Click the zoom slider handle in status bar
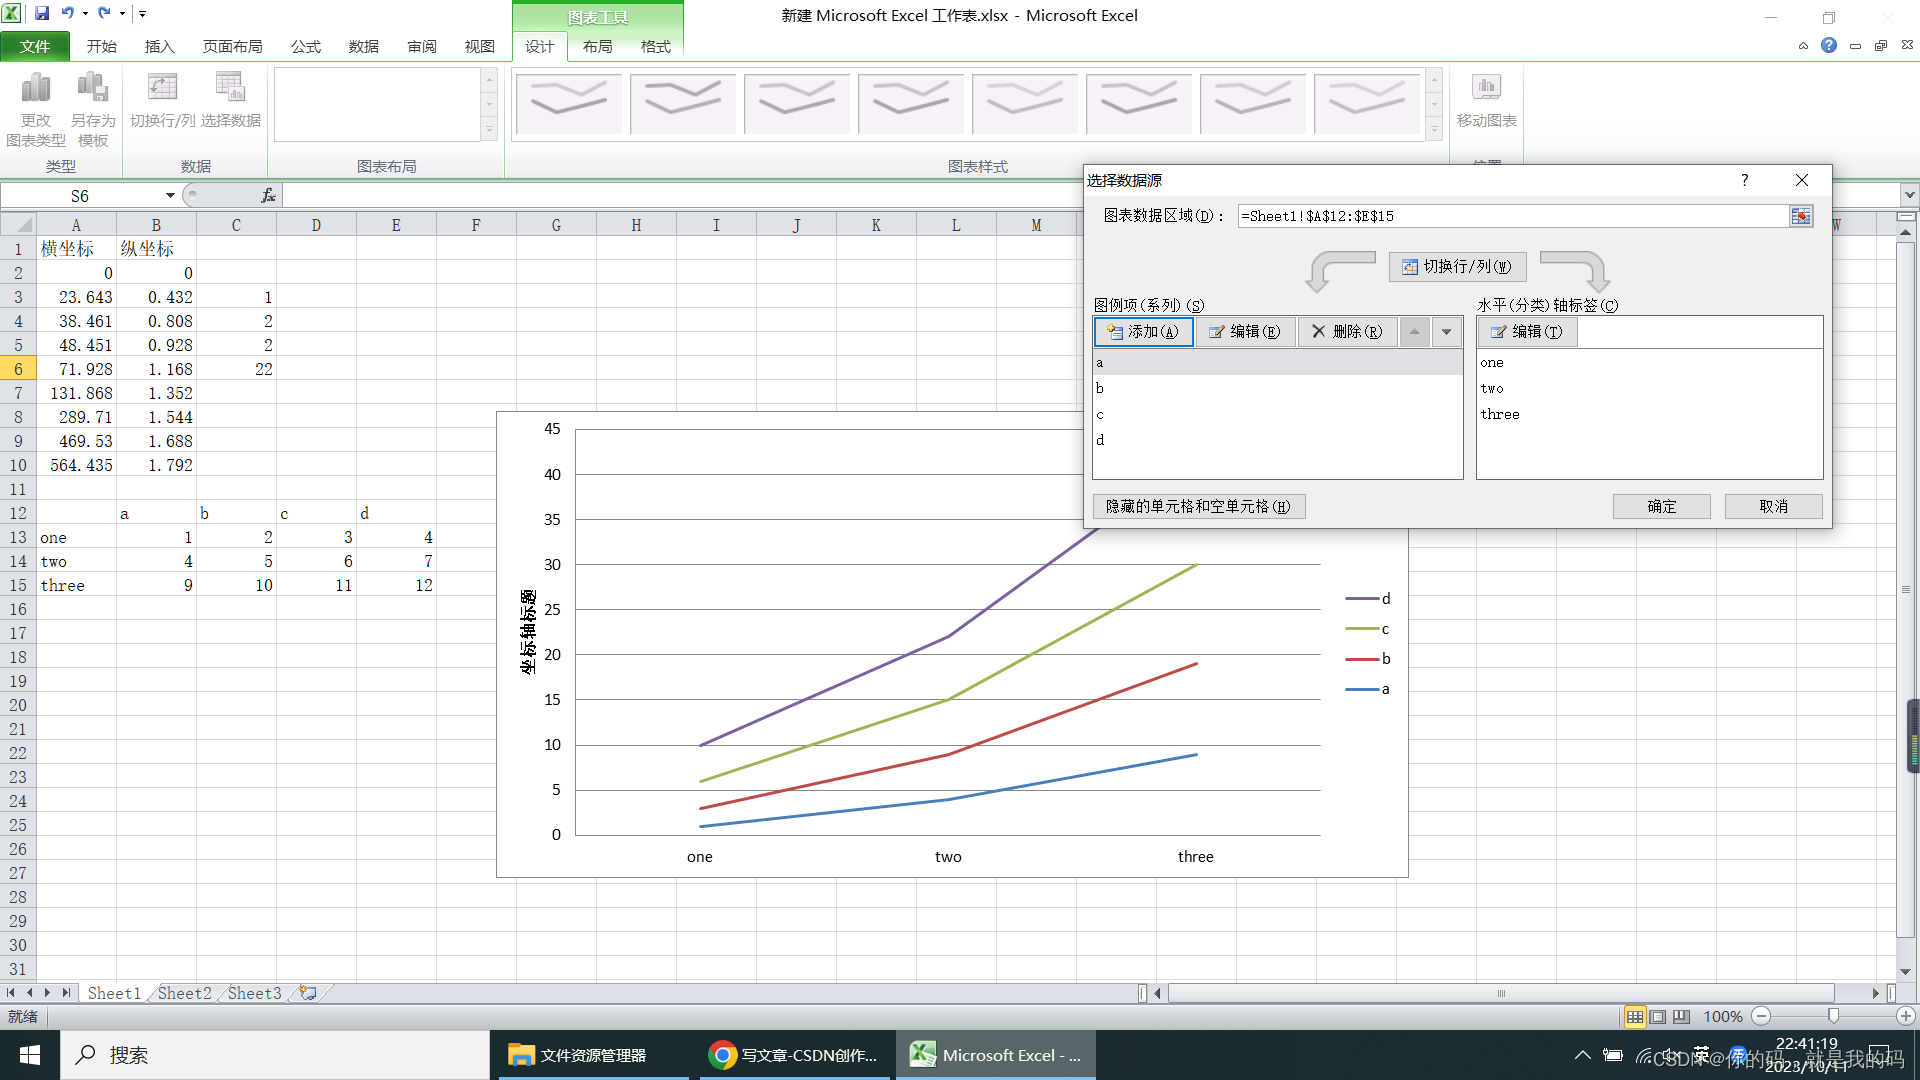Viewport: 1920px width, 1080px height. click(x=1832, y=1016)
